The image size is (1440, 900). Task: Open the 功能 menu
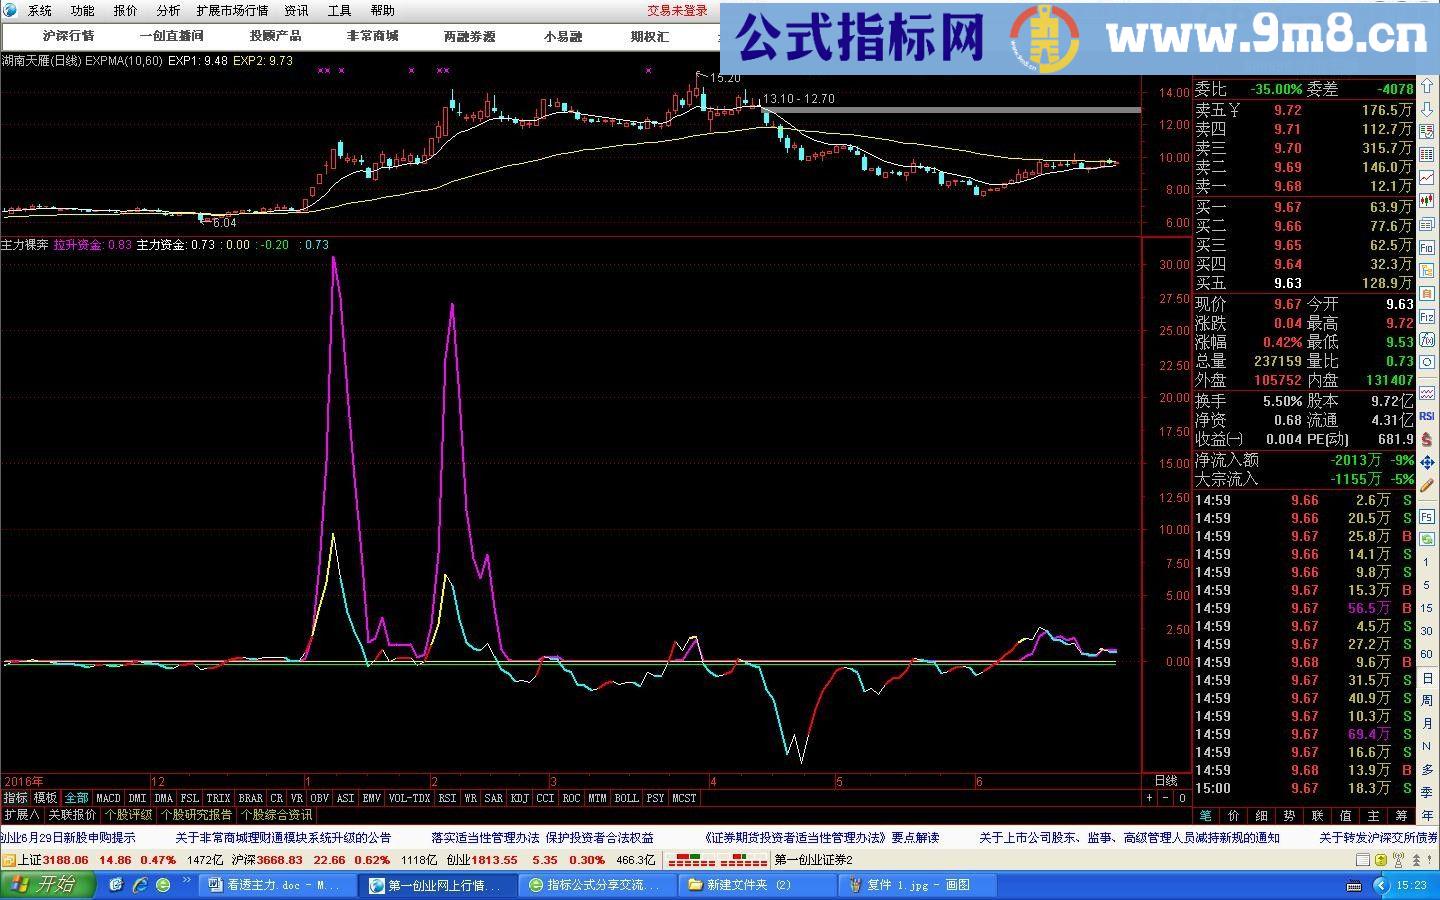pos(82,11)
